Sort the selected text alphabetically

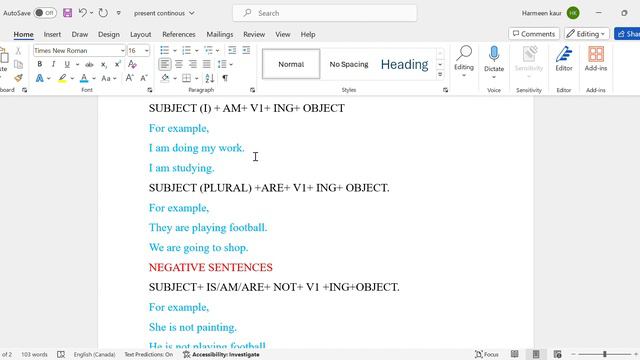(210, 78)
